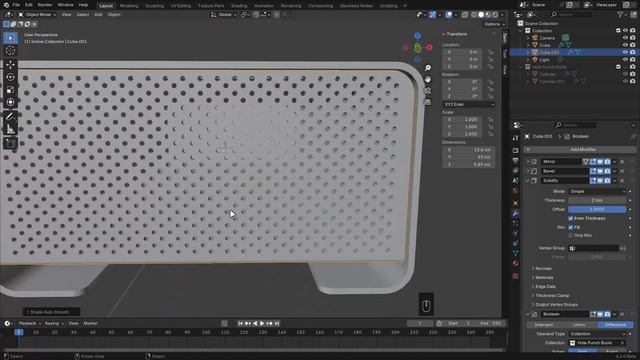
Task: Play the animation forward
Action: pyautogui.click(x=262, y=323)
